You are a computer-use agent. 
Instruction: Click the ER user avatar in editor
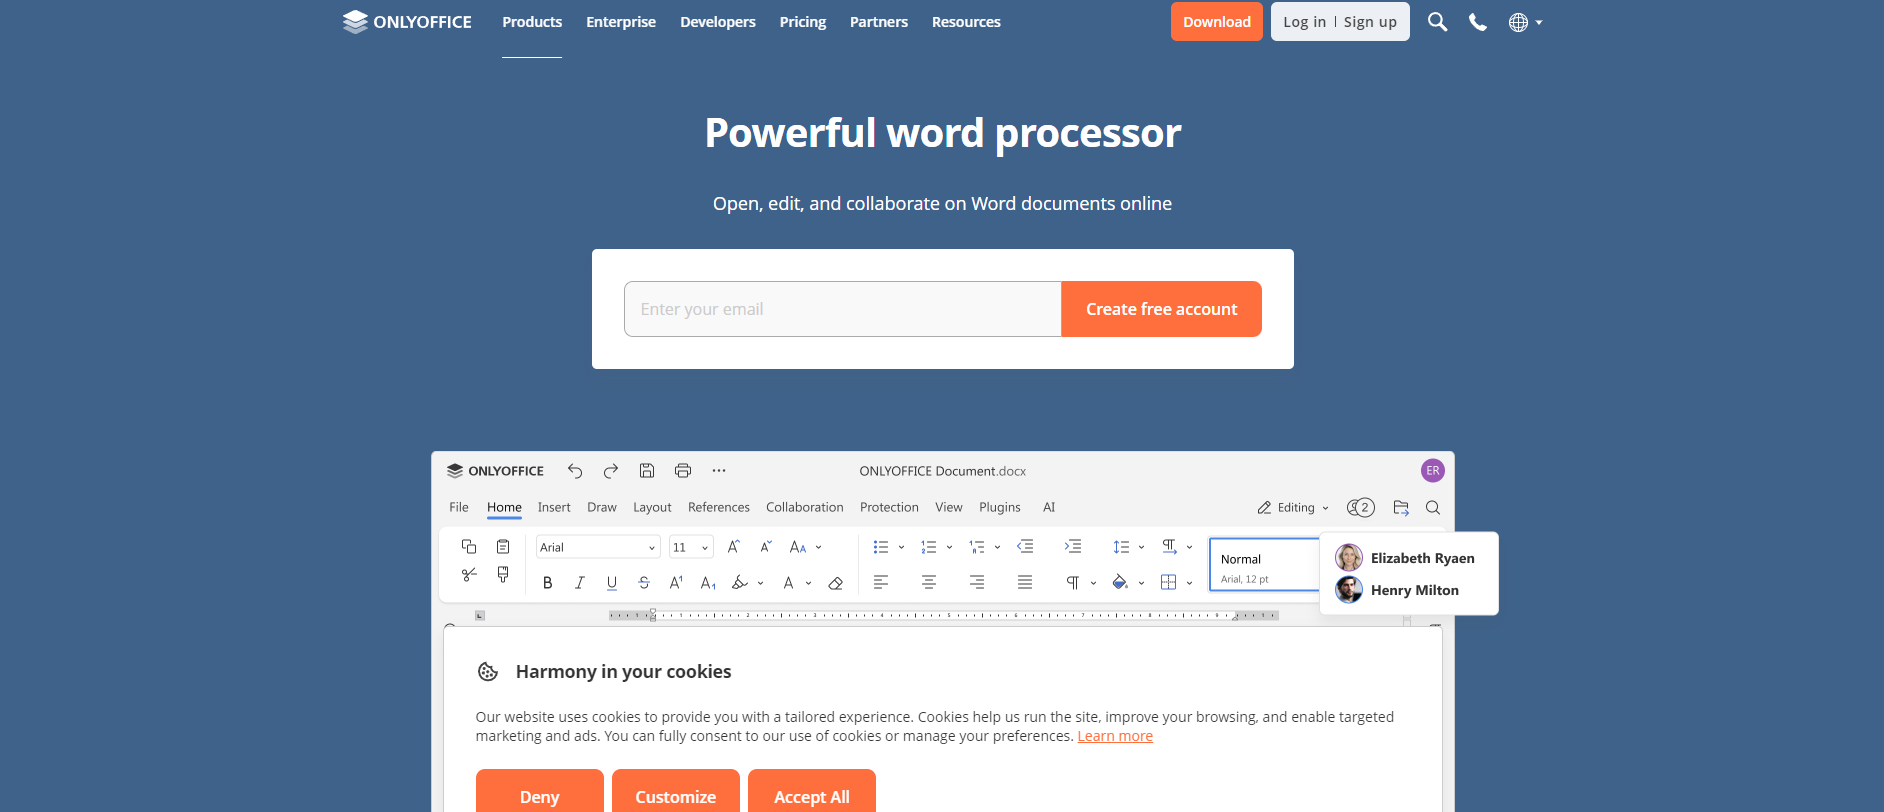click(1433, 471)
